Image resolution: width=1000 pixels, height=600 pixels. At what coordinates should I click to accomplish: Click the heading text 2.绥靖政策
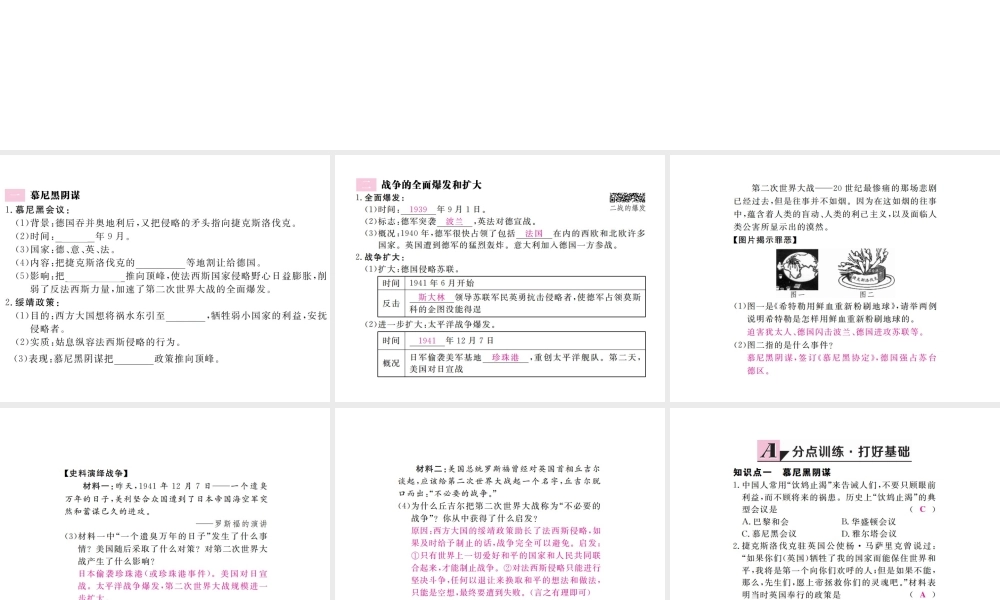coord(33,303)
